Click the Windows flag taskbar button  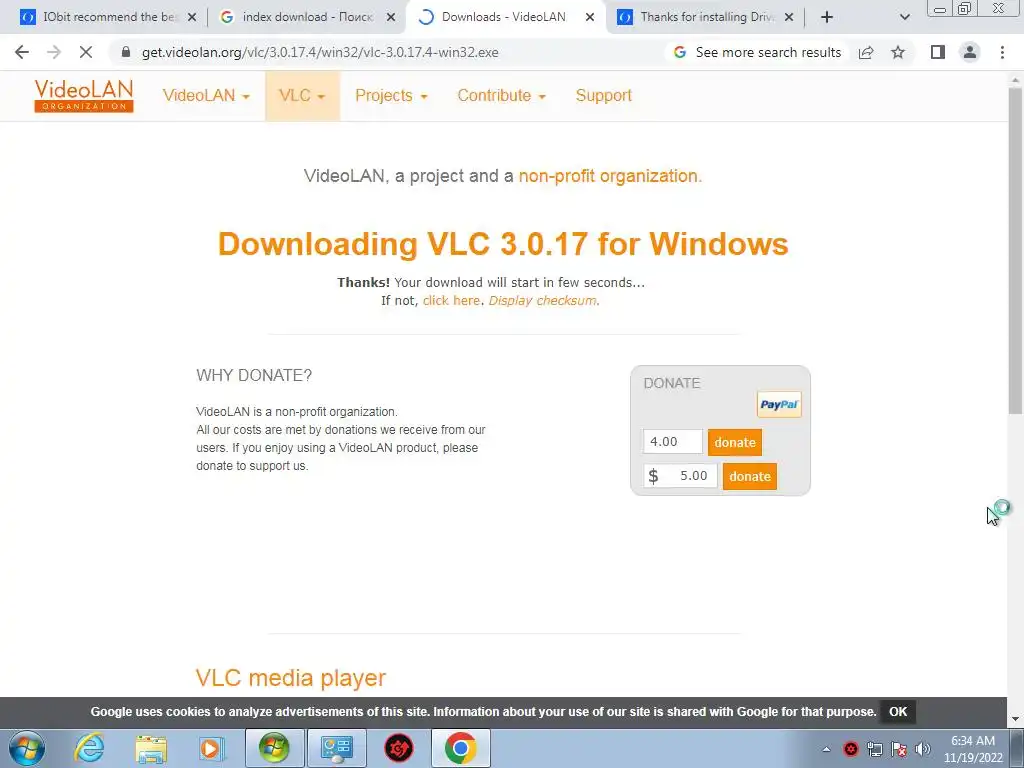[x=274, y=748]
